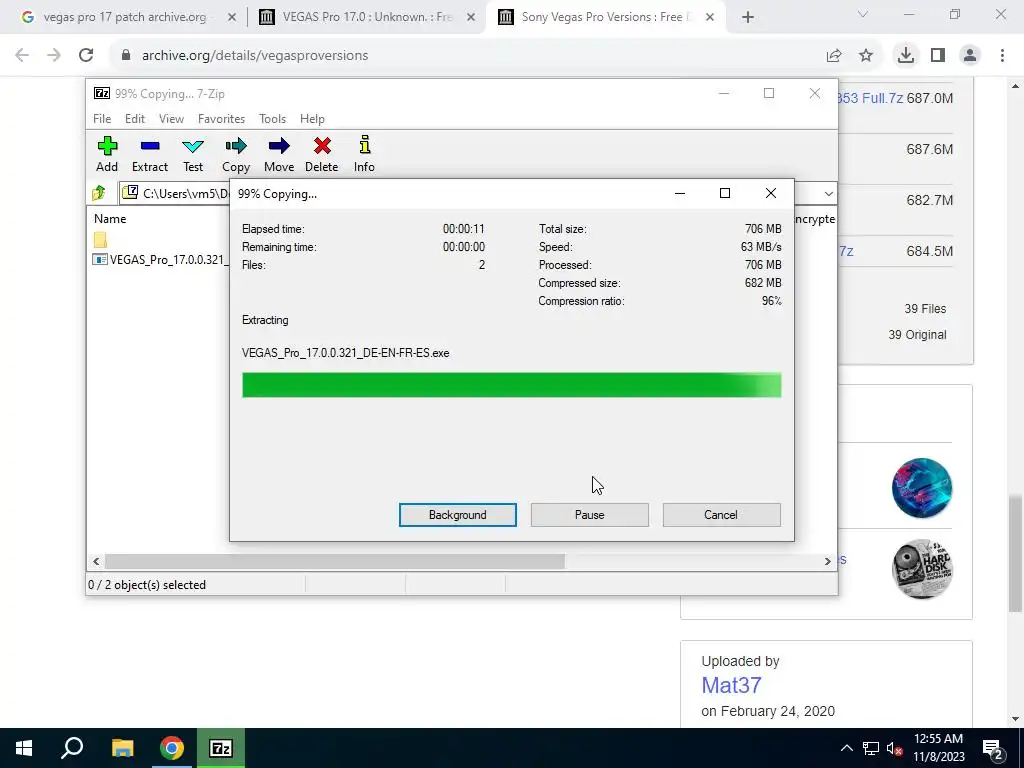Click the green extraction progress bar
Image resolution: width=1024 pixels, height=768 pixels.
[x=511, y=385]
